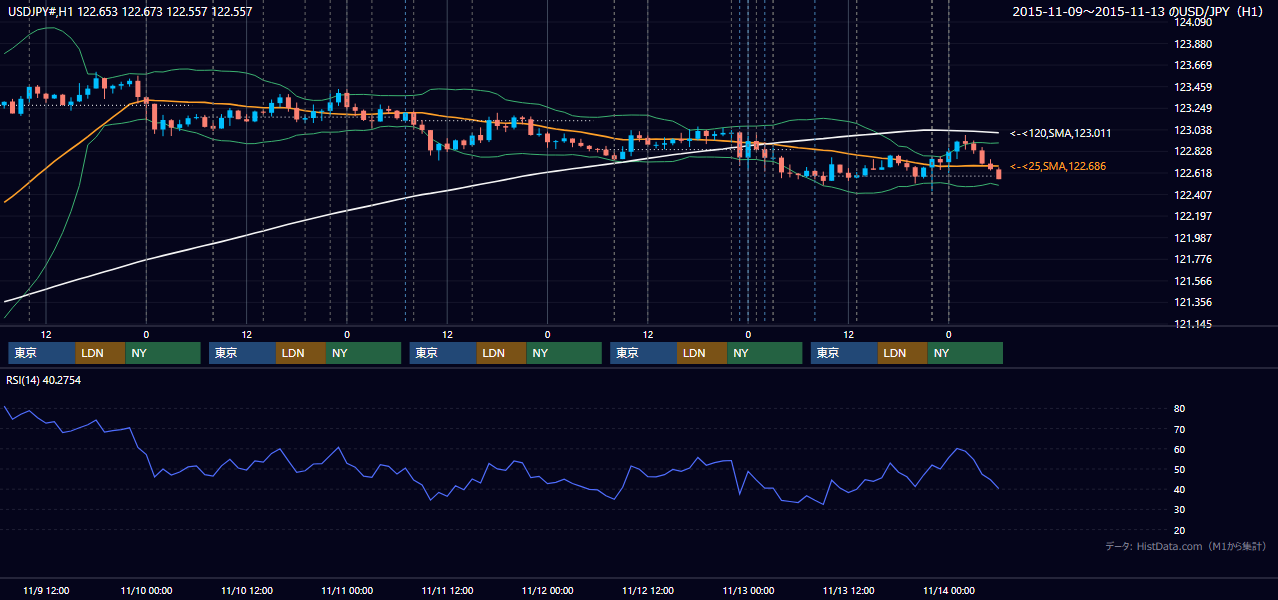Click the USDJPY#,H1 chart title text
This screenshot has width=1278, height=600.
pos(129,12)
